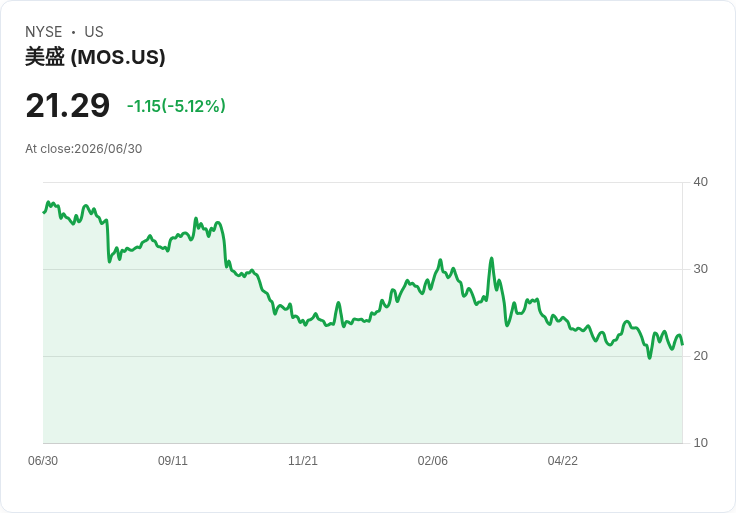Image resolution: width=736 pixels, height=513 pixels.
Task: Click the 11/21 date axis label
Action: (x=303, y=460)
